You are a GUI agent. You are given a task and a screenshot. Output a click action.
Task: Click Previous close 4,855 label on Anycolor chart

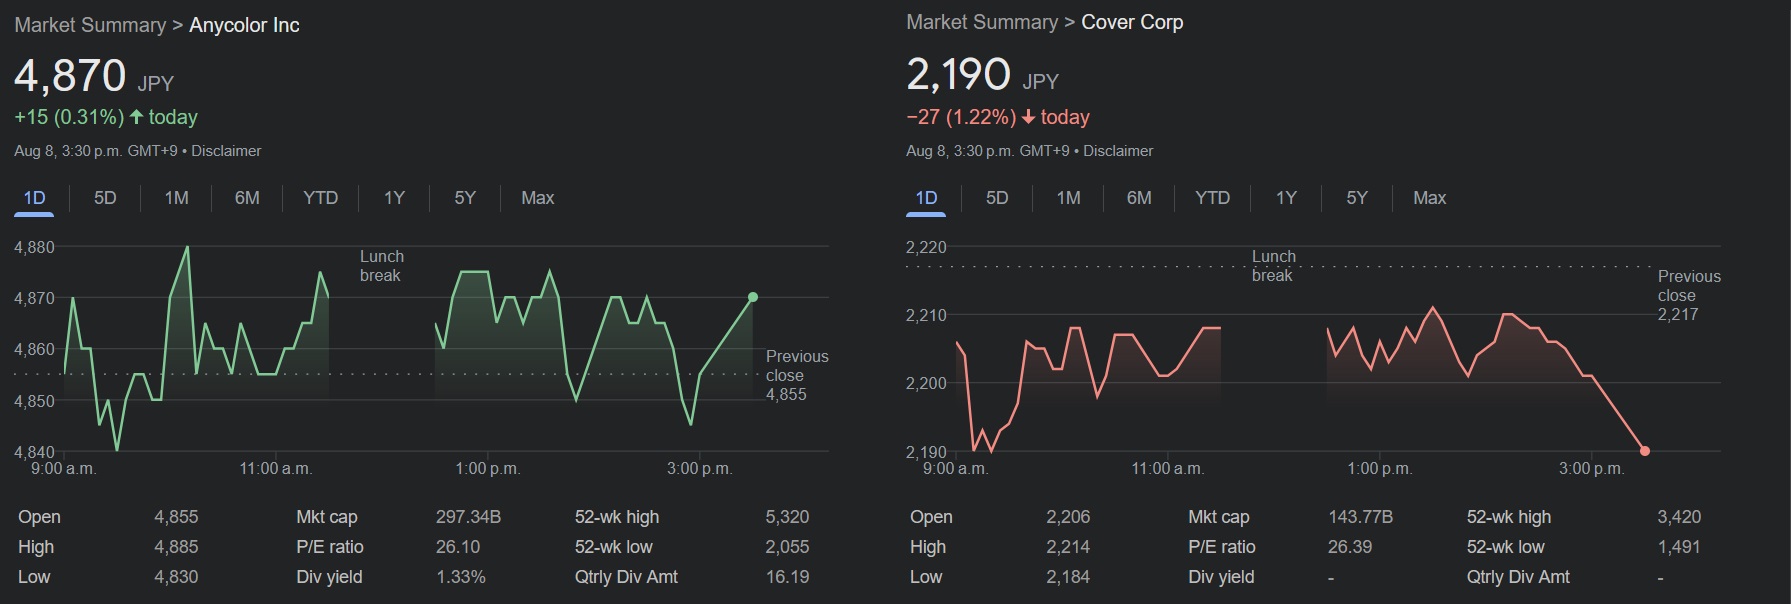(x=797, y=375)
